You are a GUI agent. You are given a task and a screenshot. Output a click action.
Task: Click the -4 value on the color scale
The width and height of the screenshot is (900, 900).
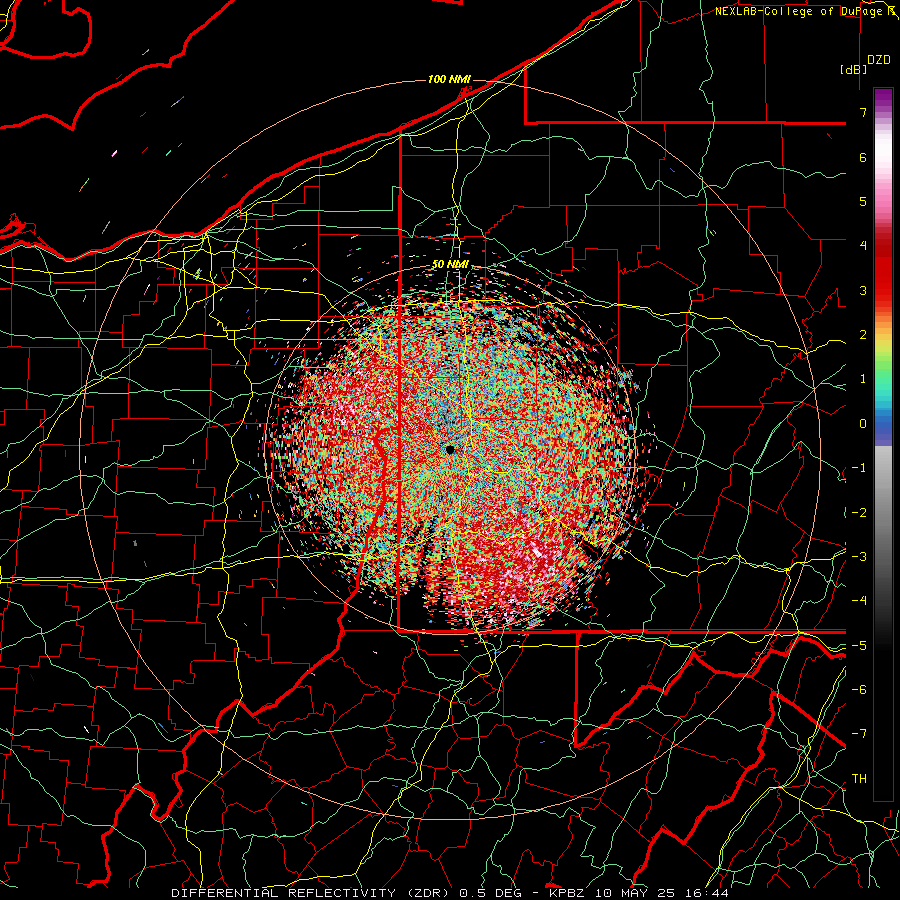tap(859, 601)
